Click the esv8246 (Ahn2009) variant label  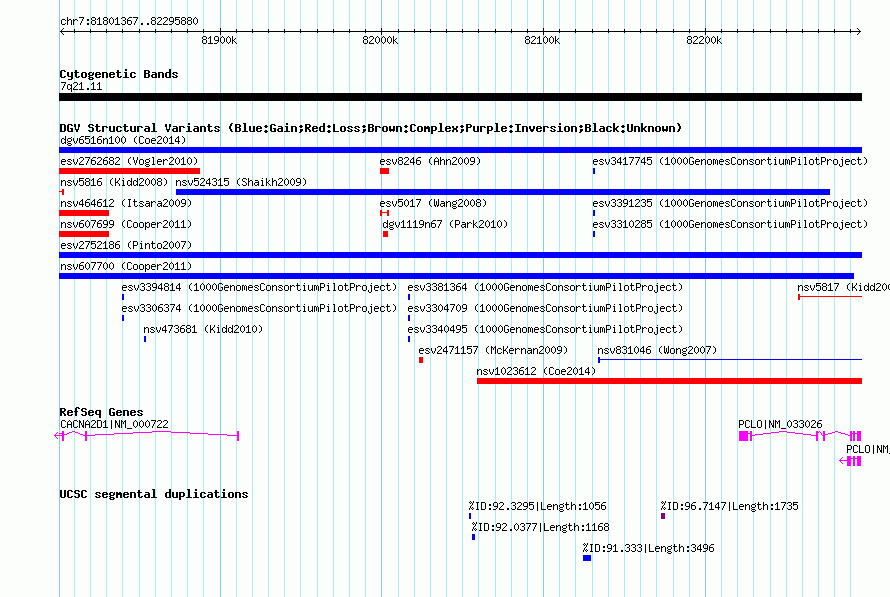point(430,161)
